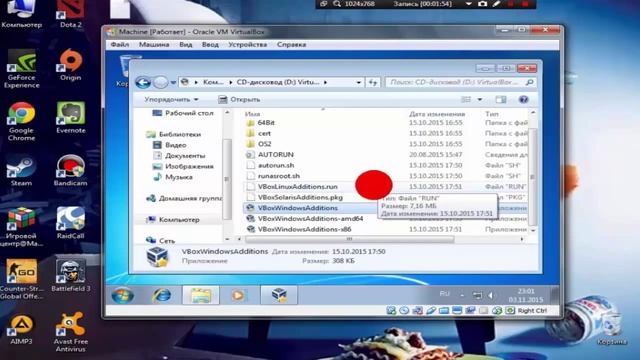Click the Имя column header

[x=252, y=114]
